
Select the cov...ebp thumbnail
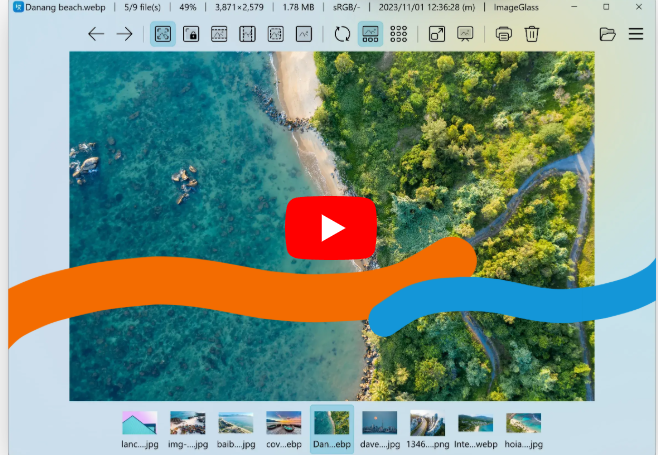click(284, 429)
